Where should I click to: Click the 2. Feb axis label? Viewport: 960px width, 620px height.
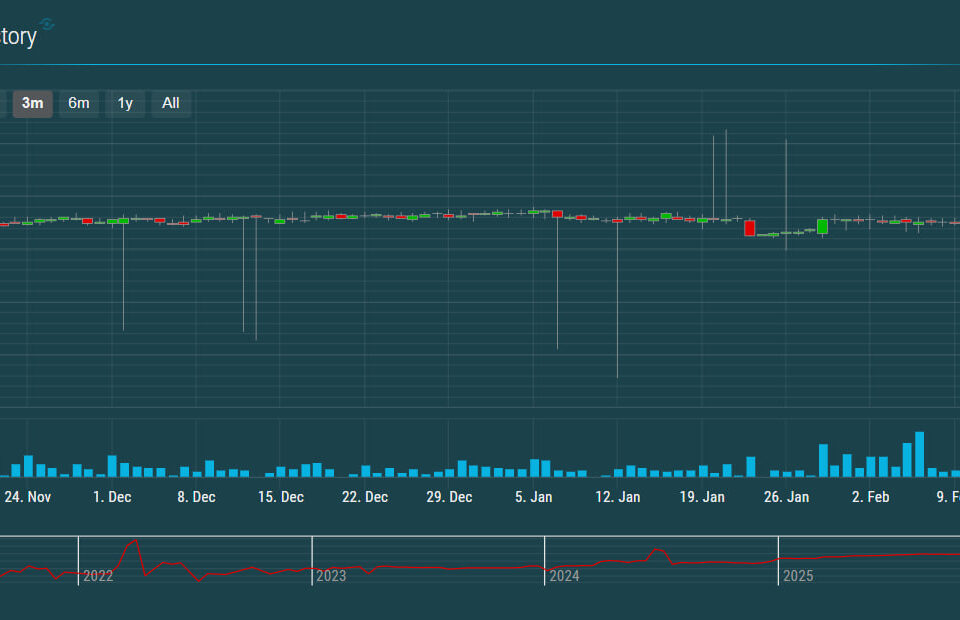point(870,496)
